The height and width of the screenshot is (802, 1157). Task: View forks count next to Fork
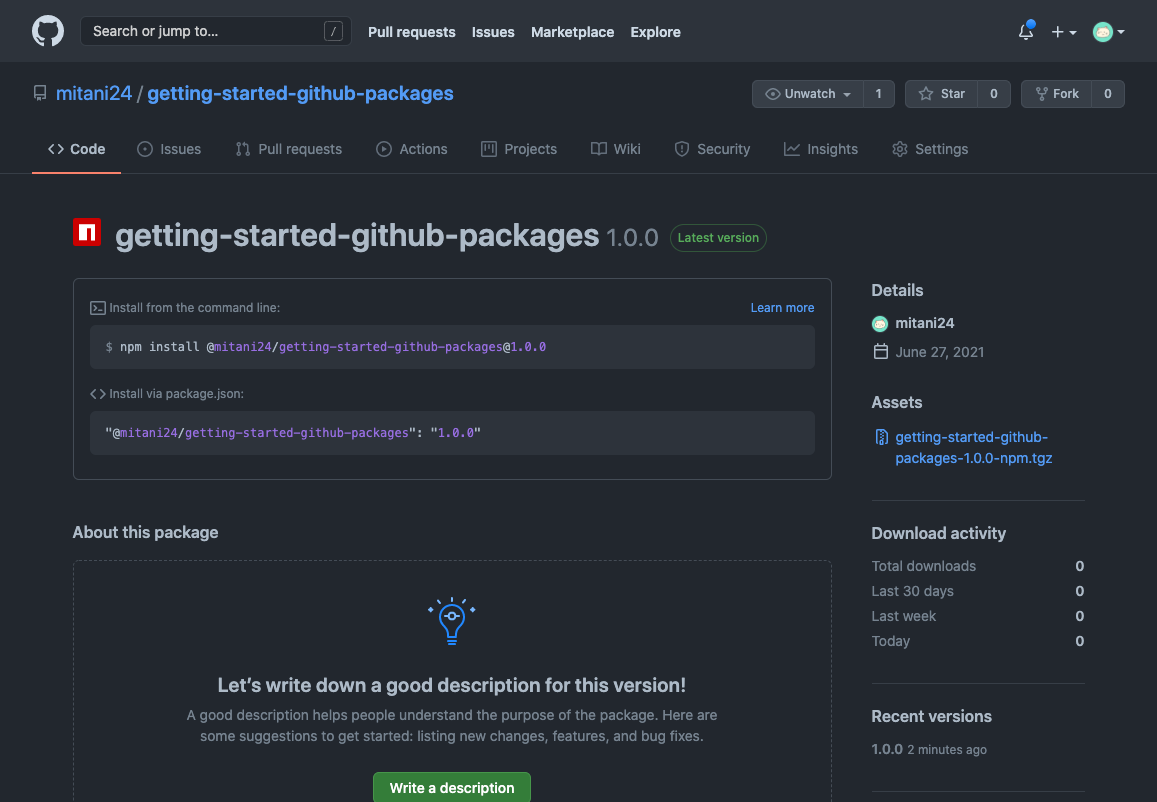coord(1108,94)
